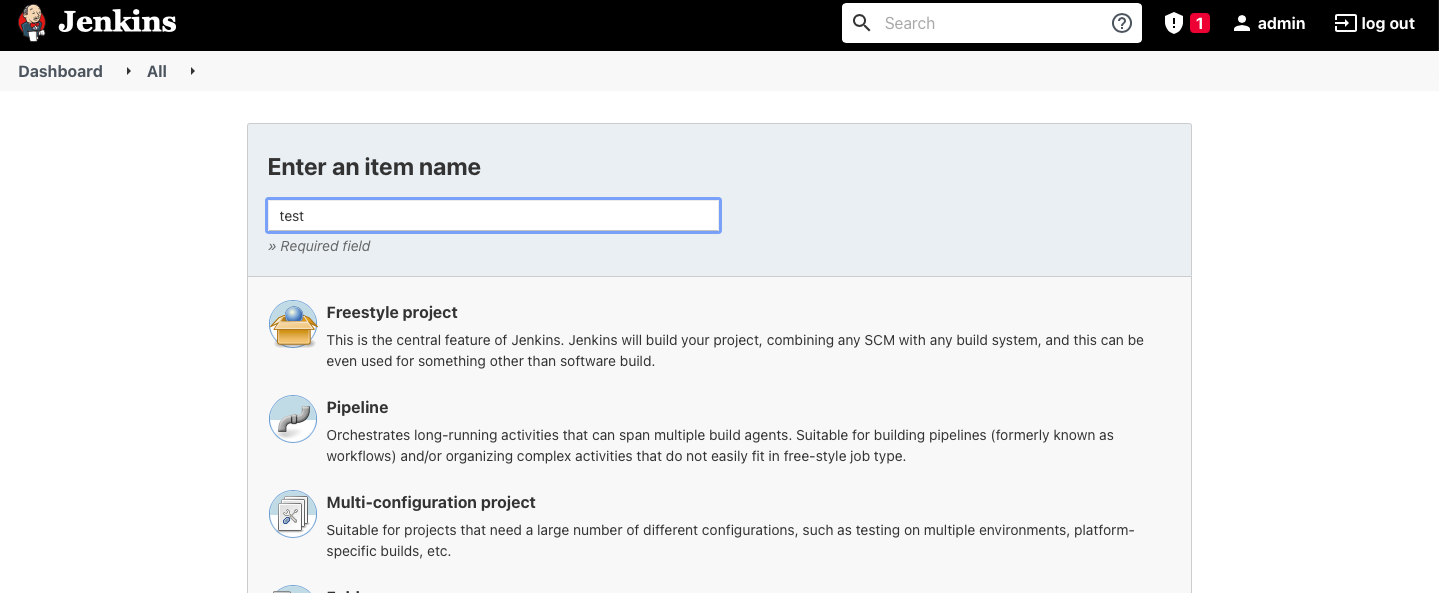1439x593 pixels.
Task: Click the search magnifier icon
Action: [861, 22]
